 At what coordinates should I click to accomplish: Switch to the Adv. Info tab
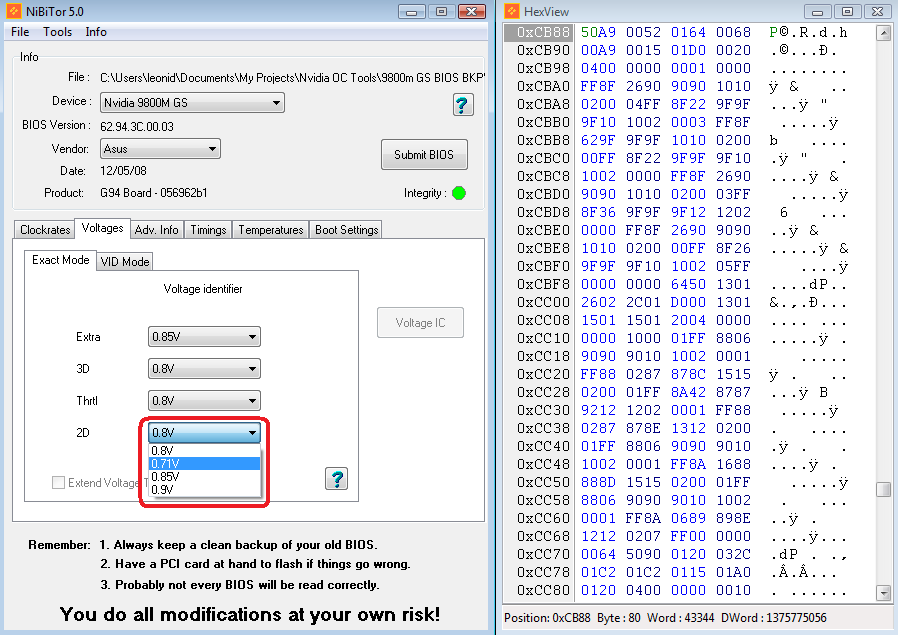coord(157,230)
